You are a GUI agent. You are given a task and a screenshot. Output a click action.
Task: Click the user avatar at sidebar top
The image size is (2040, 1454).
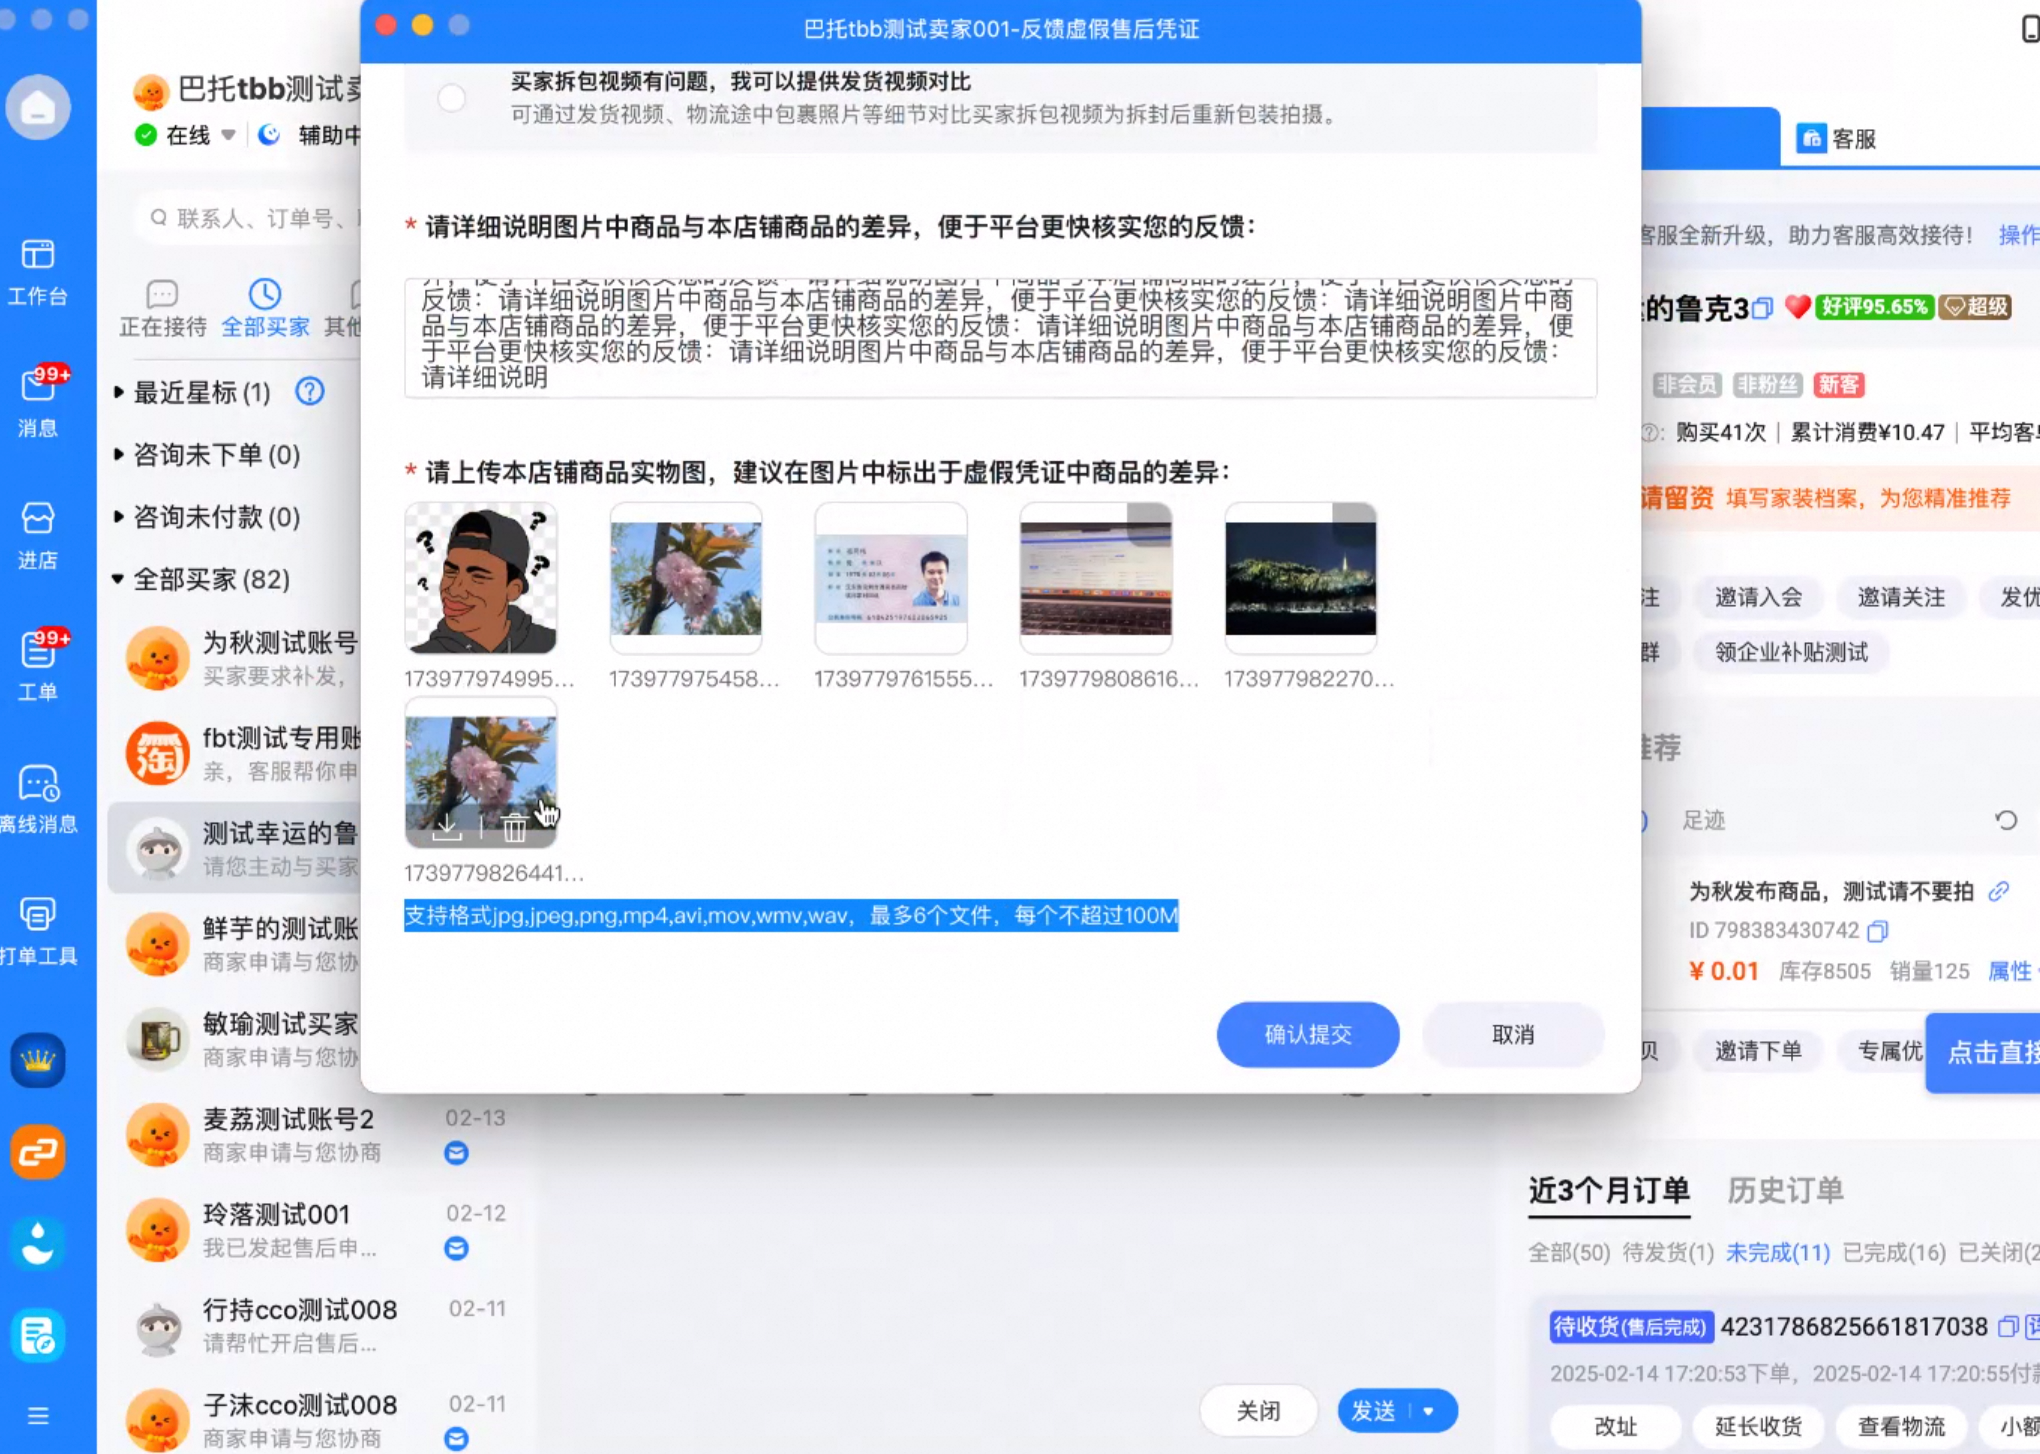pos(38,106)
